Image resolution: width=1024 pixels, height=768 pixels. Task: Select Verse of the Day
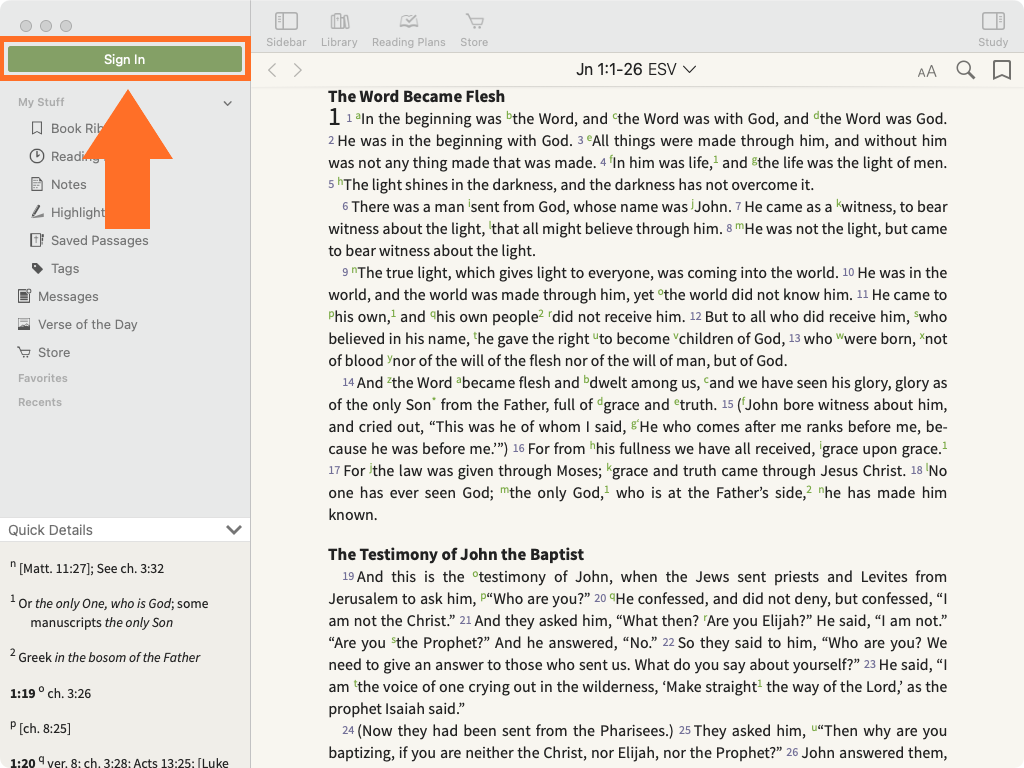87,324
